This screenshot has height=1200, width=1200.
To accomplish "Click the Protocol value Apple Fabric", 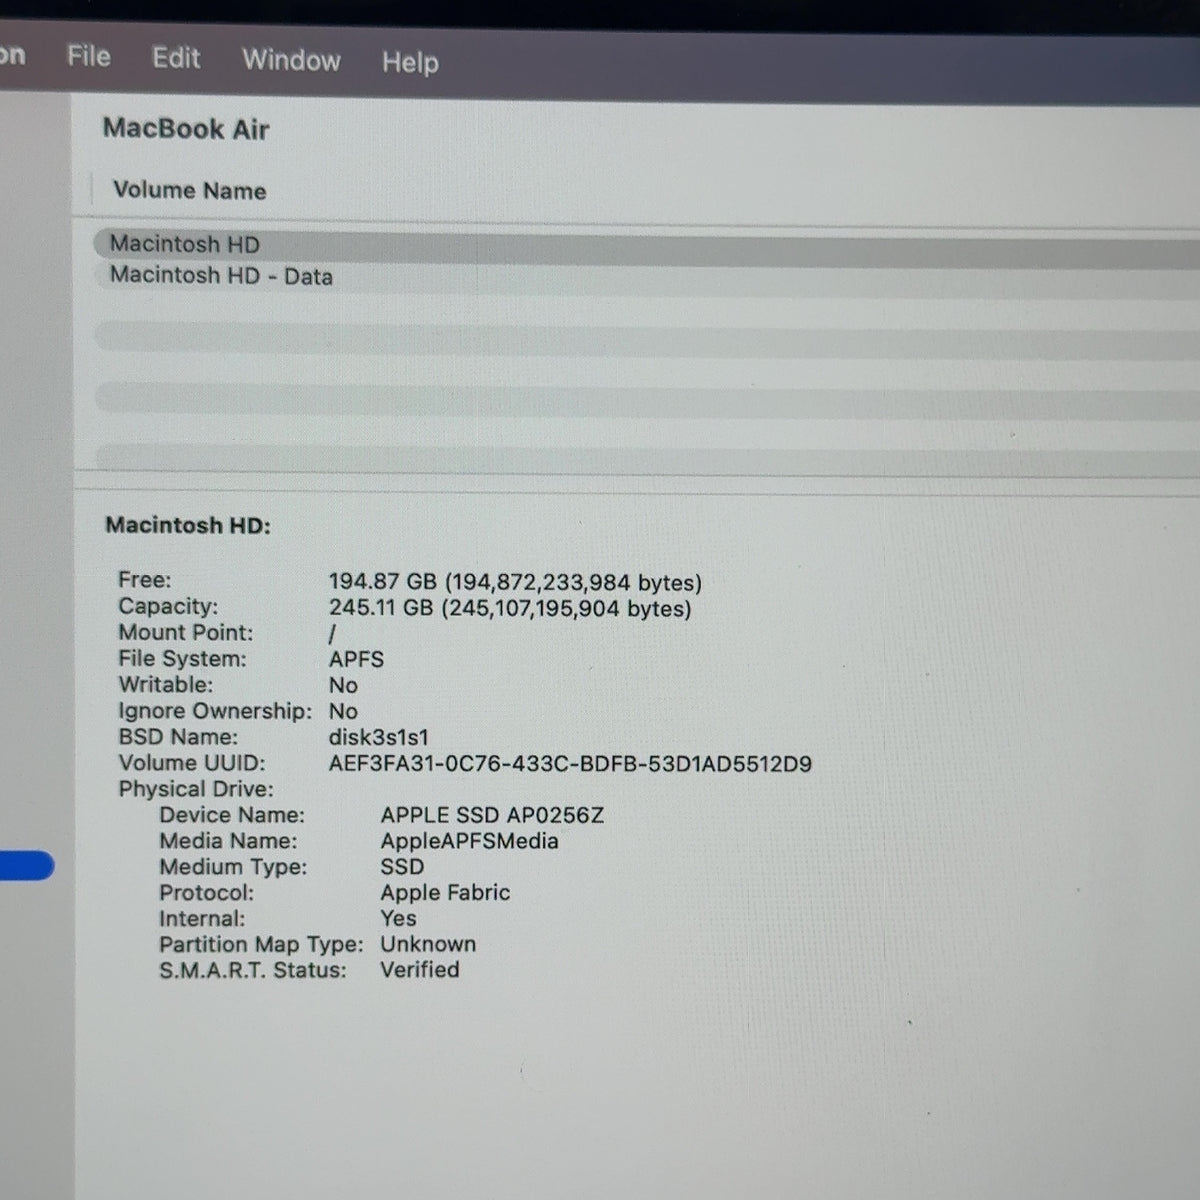I will 445,892.
